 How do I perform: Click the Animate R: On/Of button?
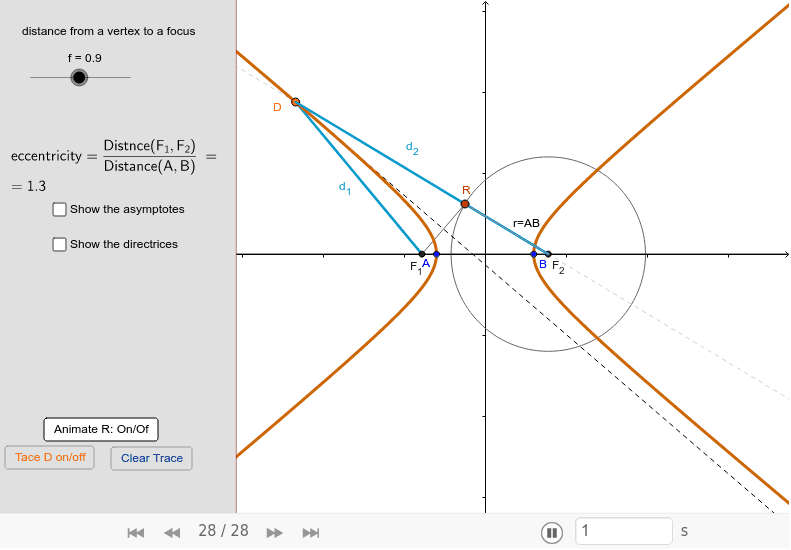(x=101, y=429)
